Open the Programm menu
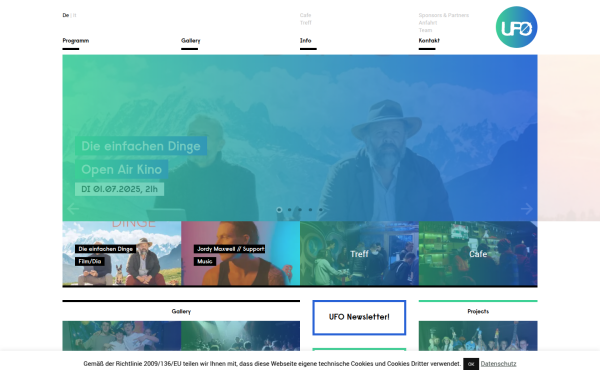The height and width of the screenshot is (375, 600). (76, 41)
